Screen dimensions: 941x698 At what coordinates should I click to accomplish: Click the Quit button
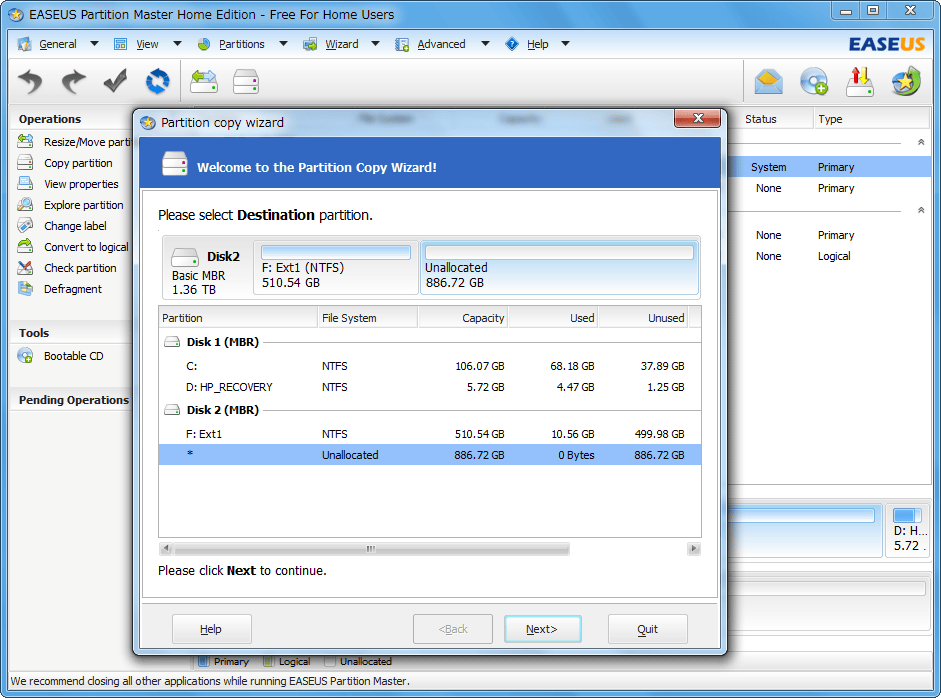pyautogui.click(x=648, y=629)
